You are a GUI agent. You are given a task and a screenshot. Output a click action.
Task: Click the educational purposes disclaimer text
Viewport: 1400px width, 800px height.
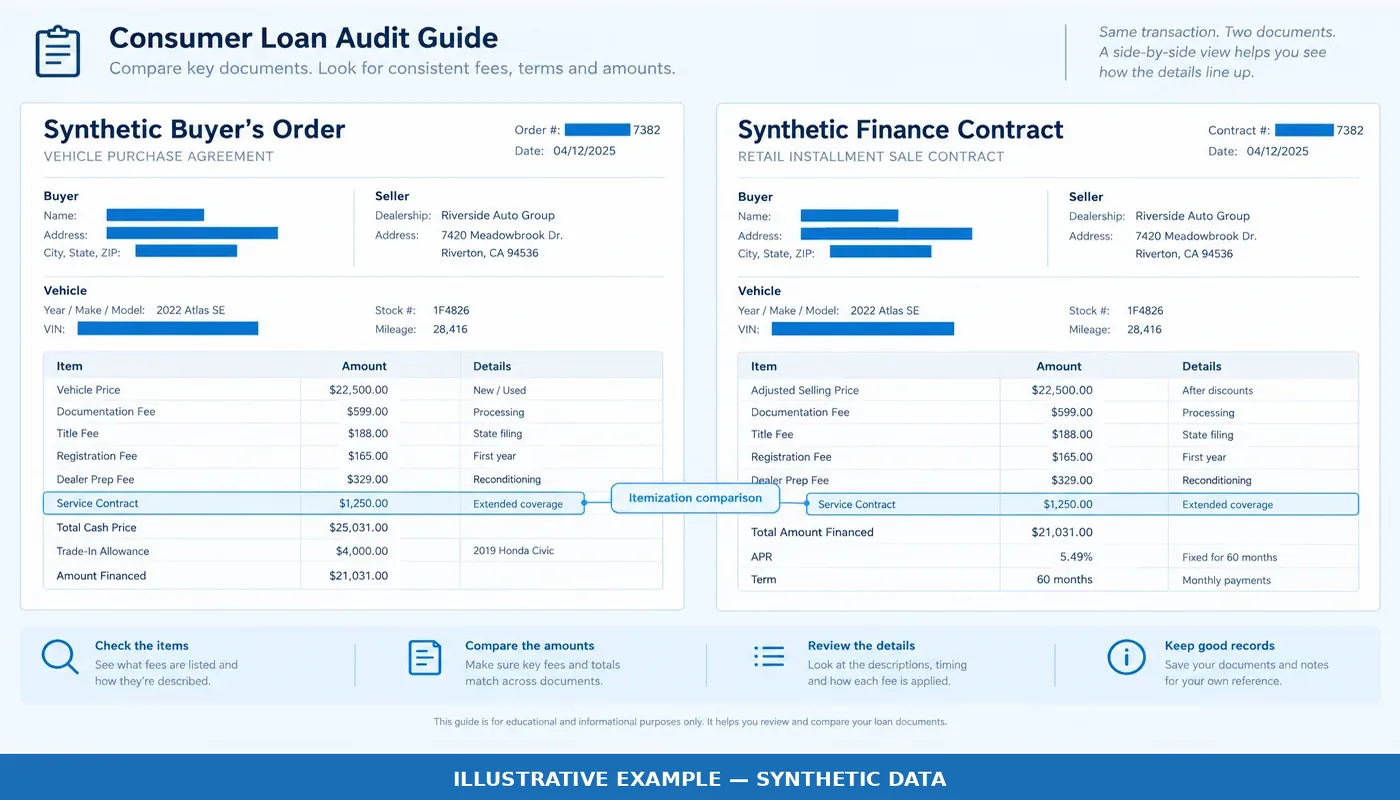click(690, 721)
